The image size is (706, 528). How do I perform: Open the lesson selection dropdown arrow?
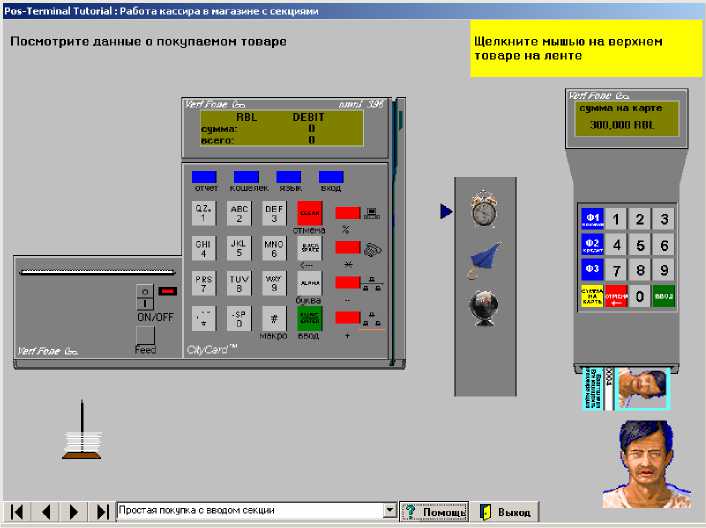(389, 510)
